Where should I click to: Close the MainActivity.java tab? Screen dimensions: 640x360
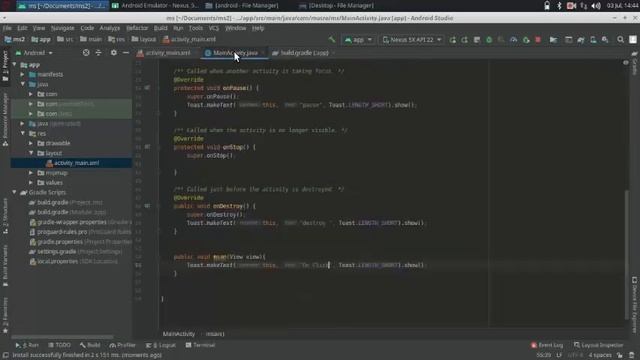click(x=263, y=53)
